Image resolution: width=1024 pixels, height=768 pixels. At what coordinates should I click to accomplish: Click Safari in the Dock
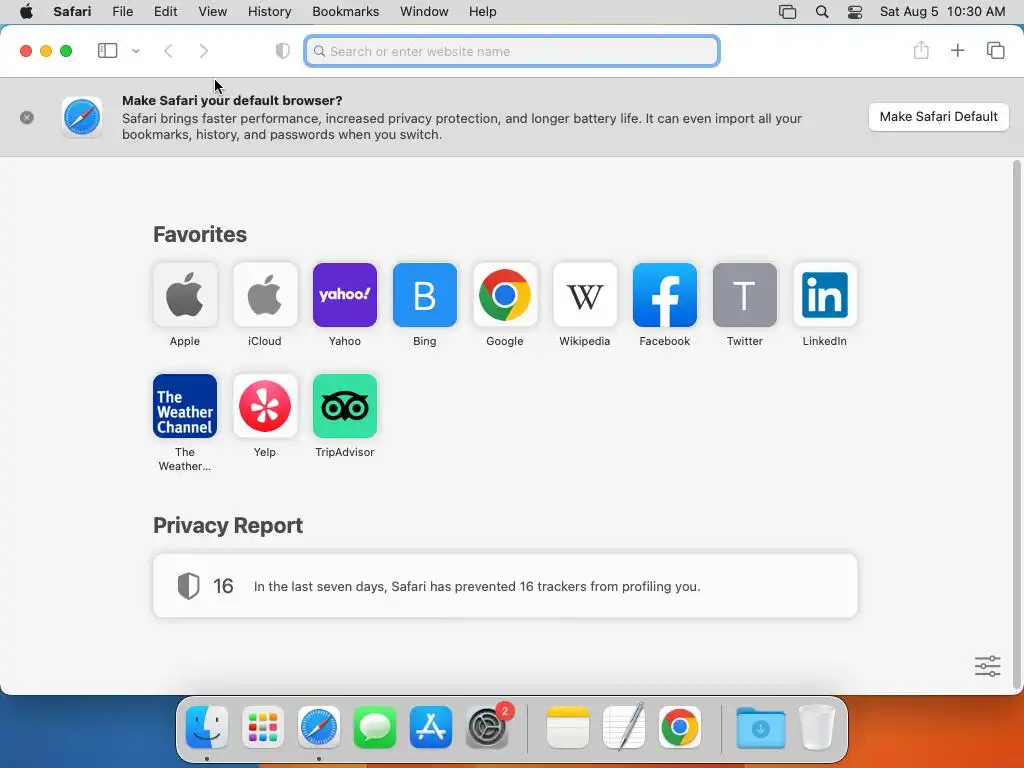319,727
